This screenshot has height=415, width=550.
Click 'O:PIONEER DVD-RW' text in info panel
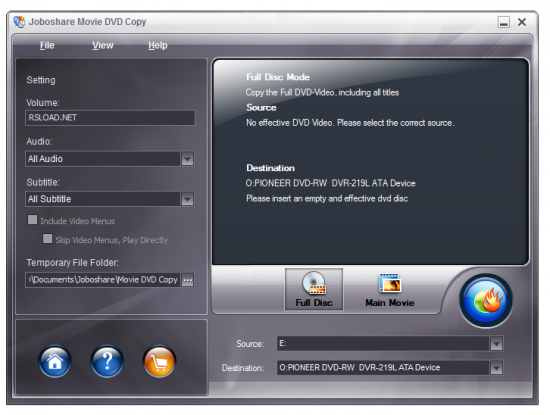click(x=330, y=183)
